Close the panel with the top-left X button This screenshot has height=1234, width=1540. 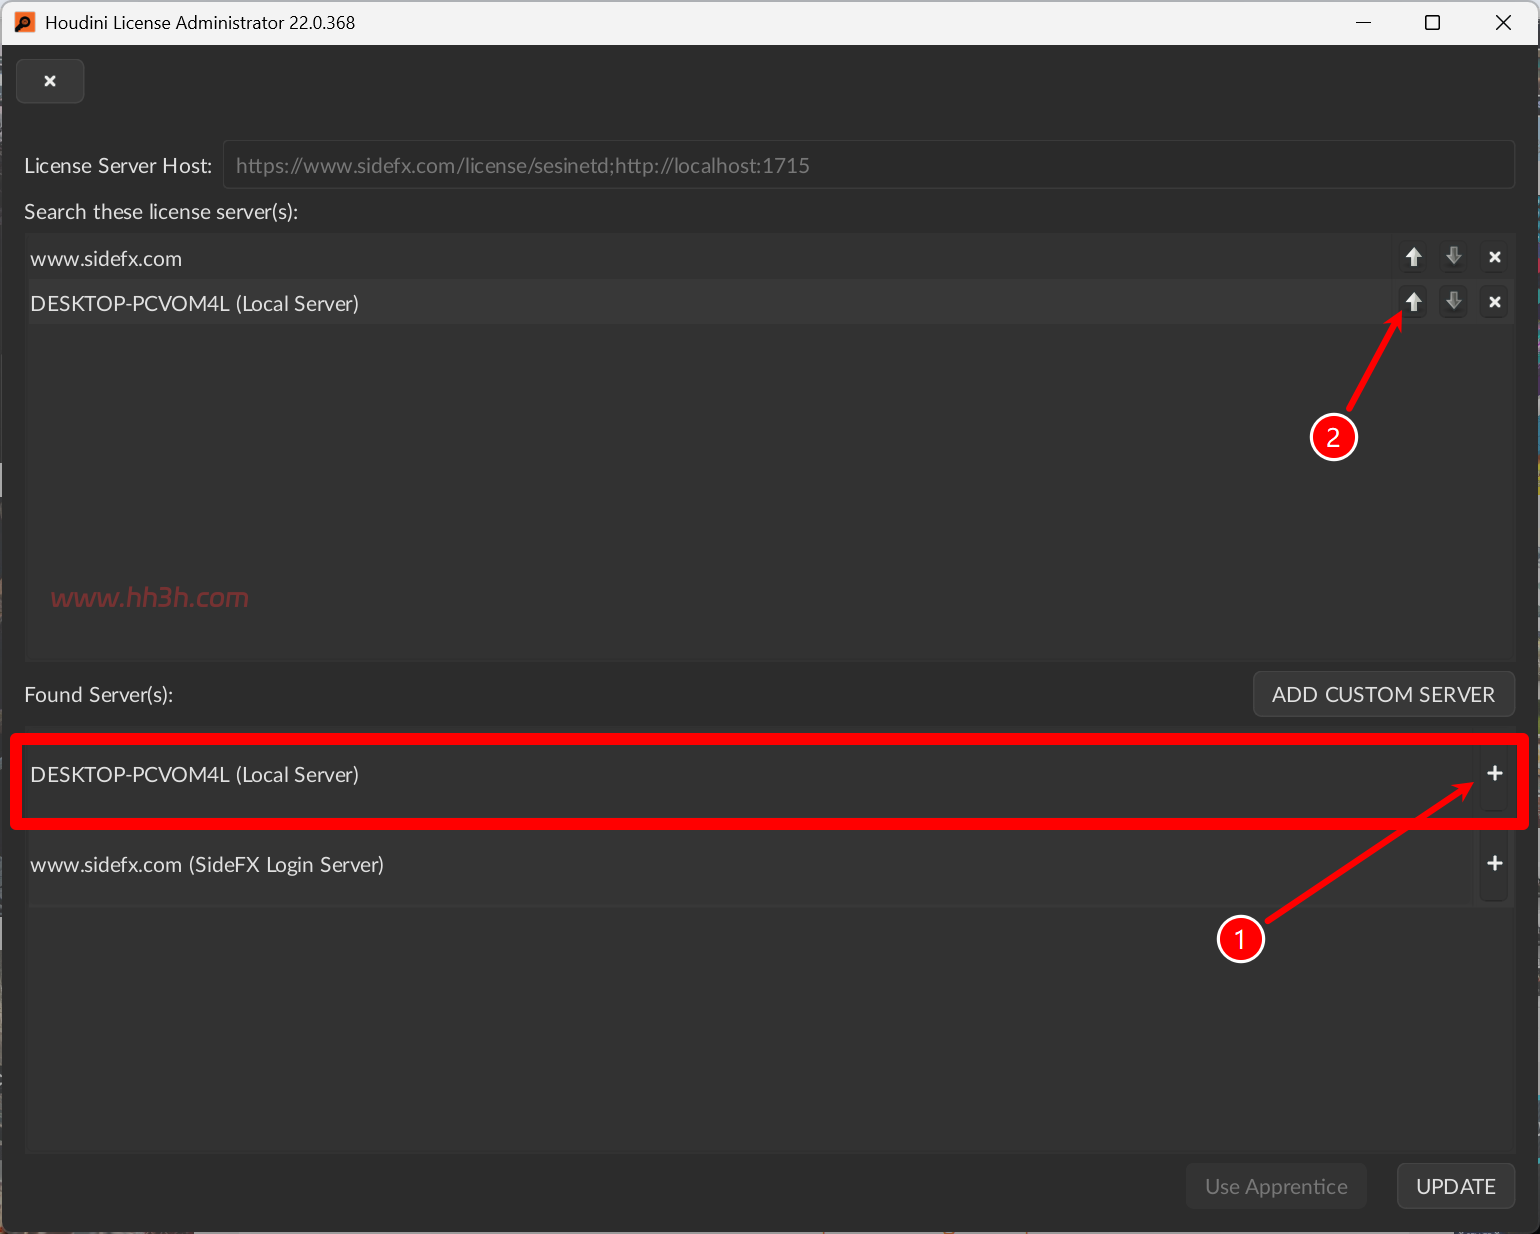coord(50,81)
